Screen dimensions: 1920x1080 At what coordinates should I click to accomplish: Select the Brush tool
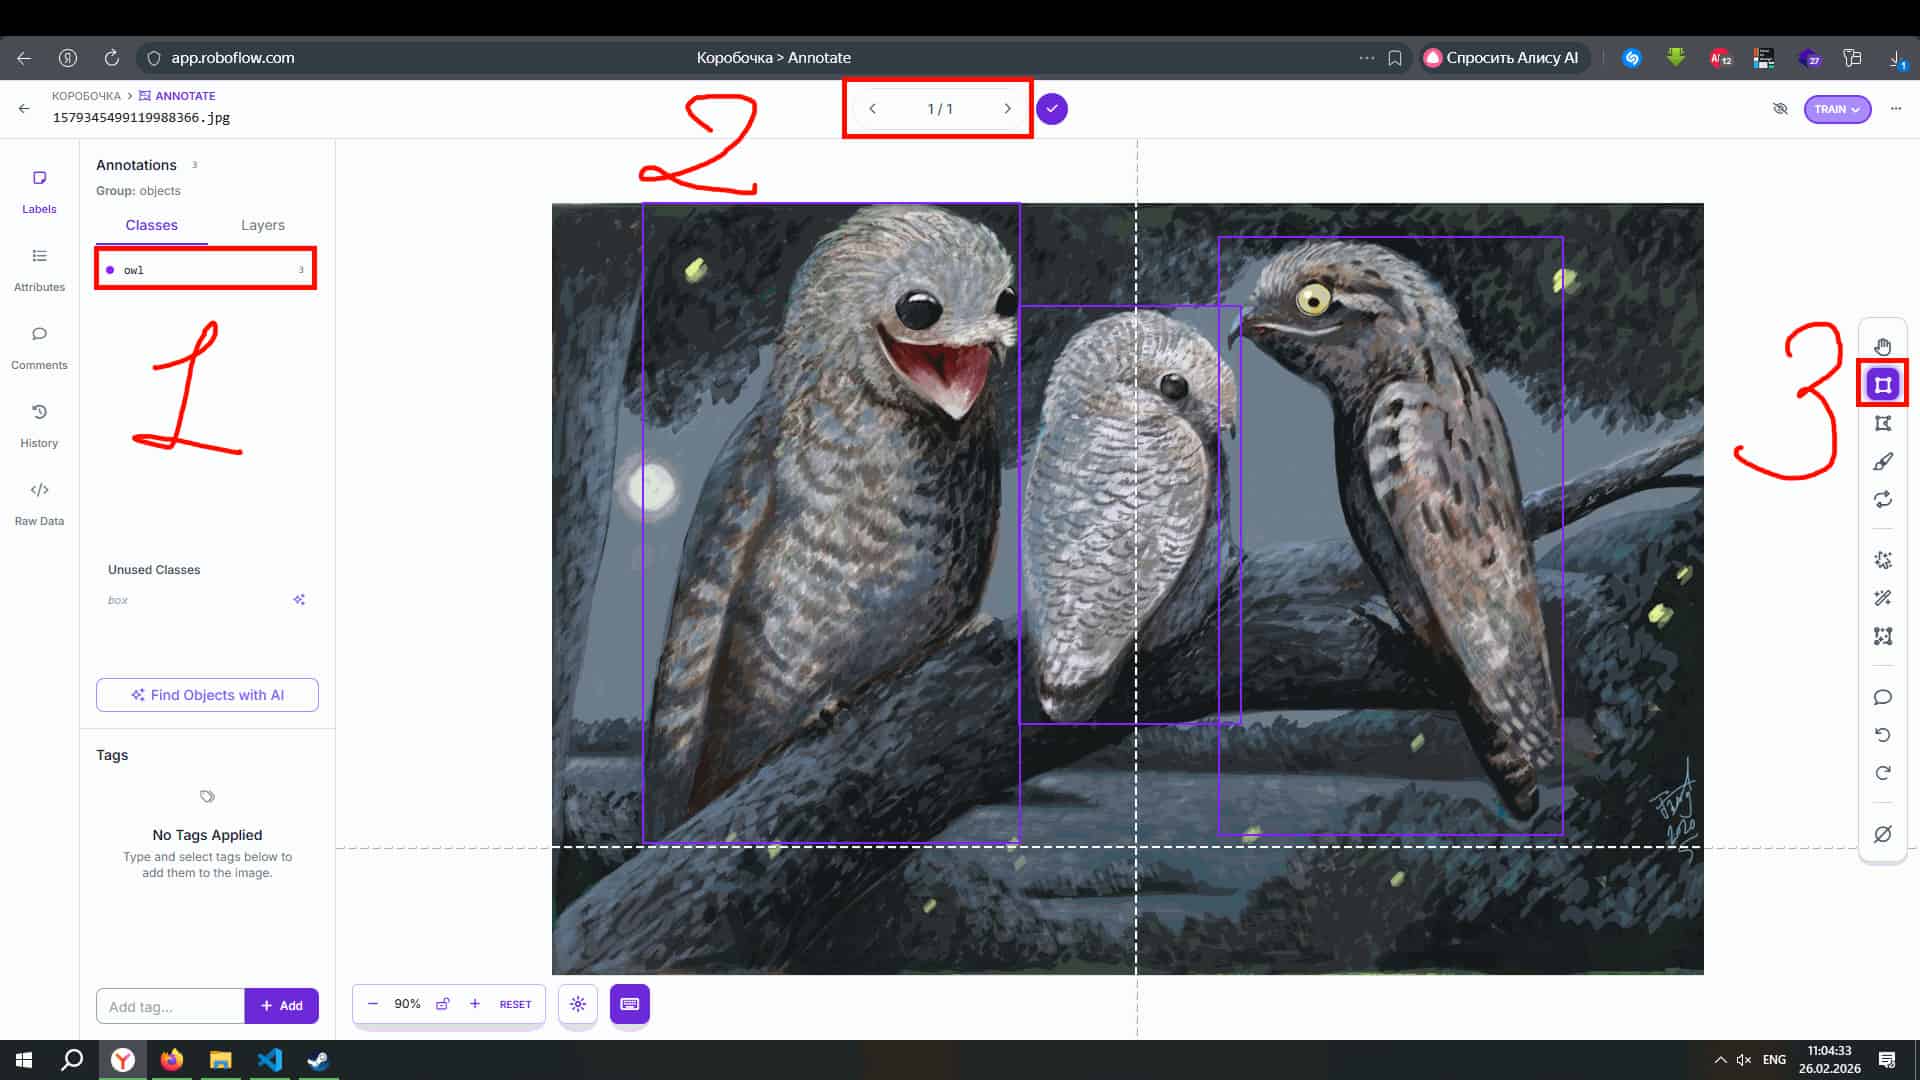[x=1883, y=461]
